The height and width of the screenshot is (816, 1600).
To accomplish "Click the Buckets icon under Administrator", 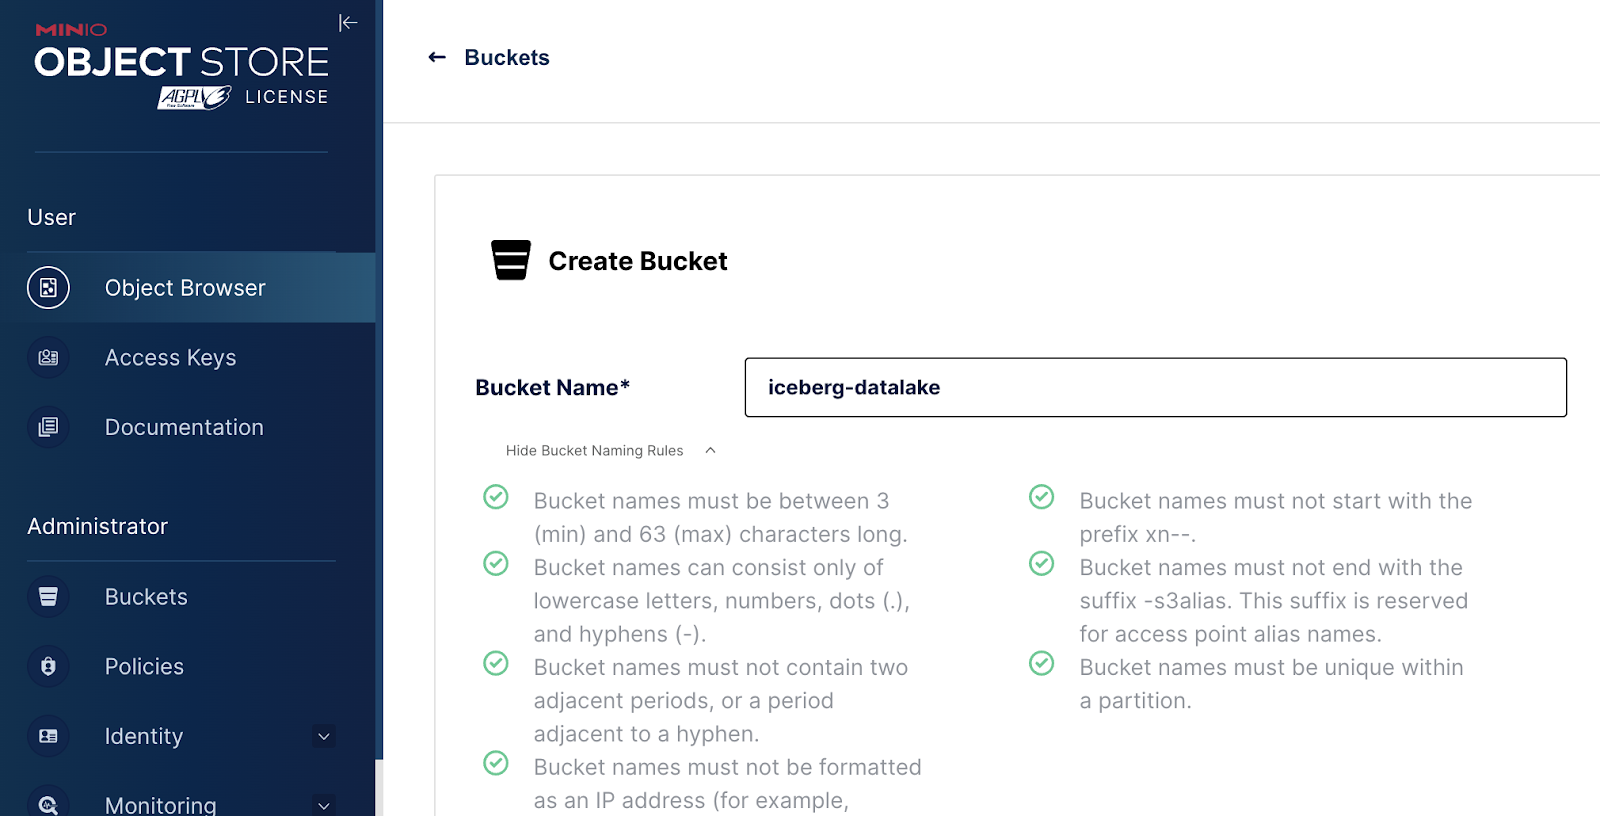I will coord(48,597).
